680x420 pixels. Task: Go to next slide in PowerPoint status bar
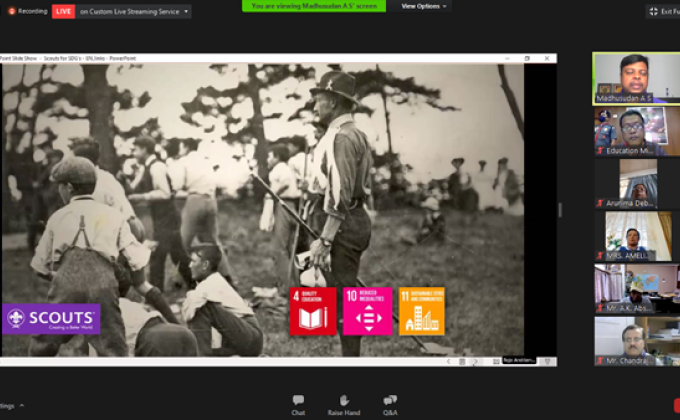475,361
